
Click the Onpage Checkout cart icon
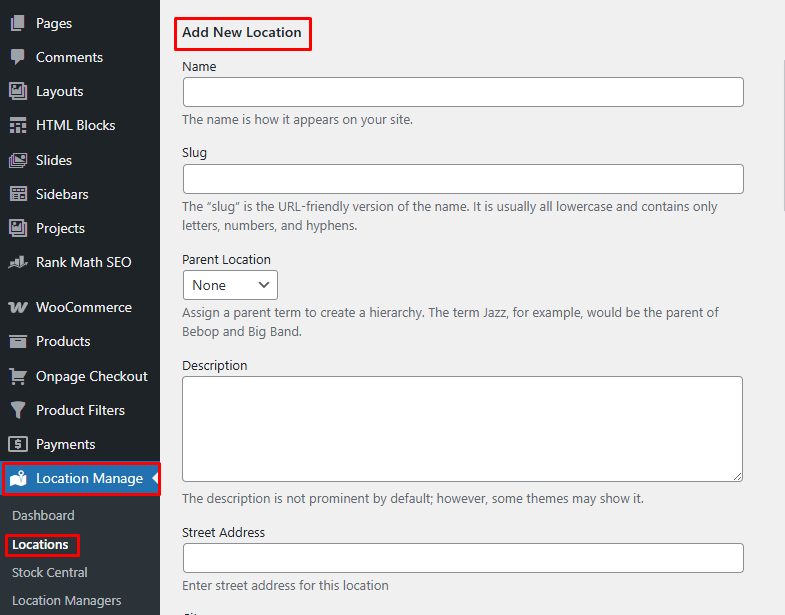[18, 376]
